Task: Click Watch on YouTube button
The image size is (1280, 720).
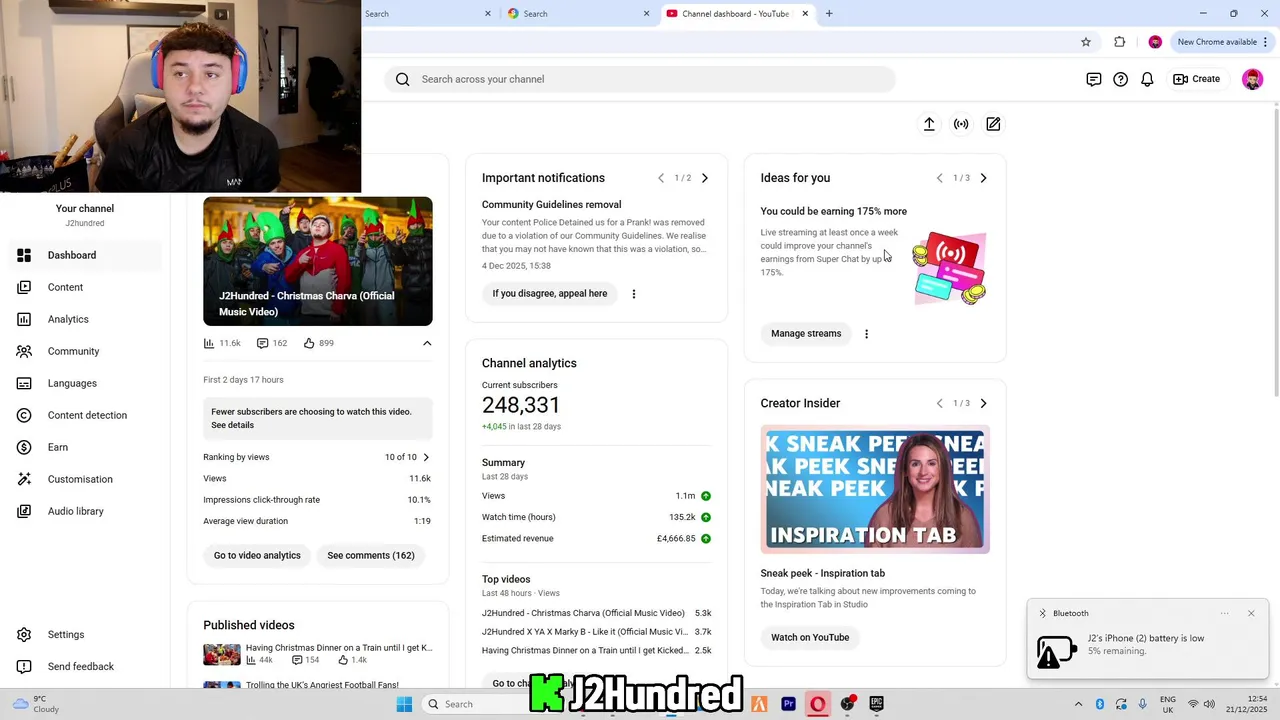Action: pos(810,637)
